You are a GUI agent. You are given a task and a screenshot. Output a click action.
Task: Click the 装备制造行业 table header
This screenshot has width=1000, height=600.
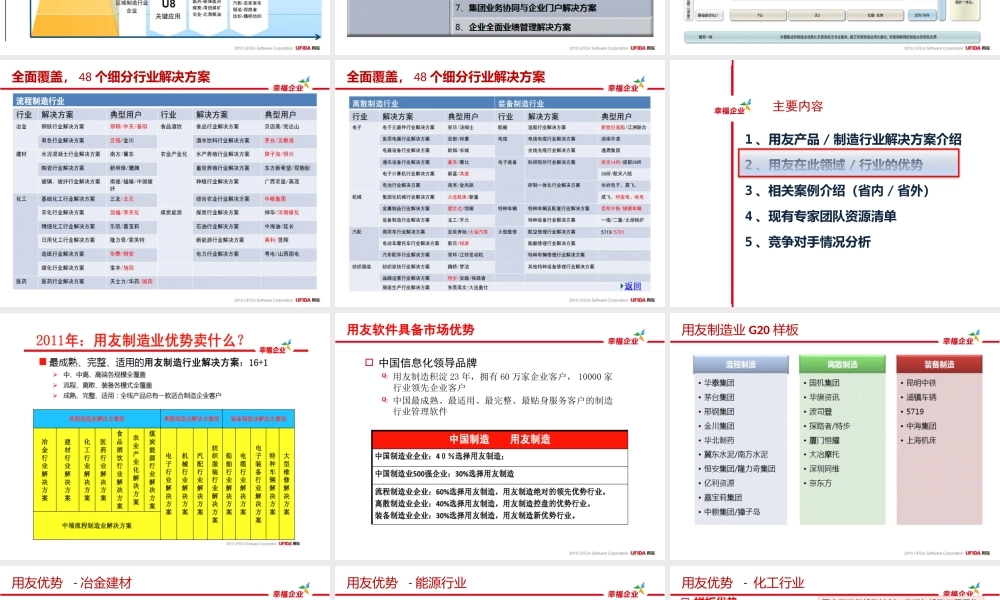pos(572,103)
